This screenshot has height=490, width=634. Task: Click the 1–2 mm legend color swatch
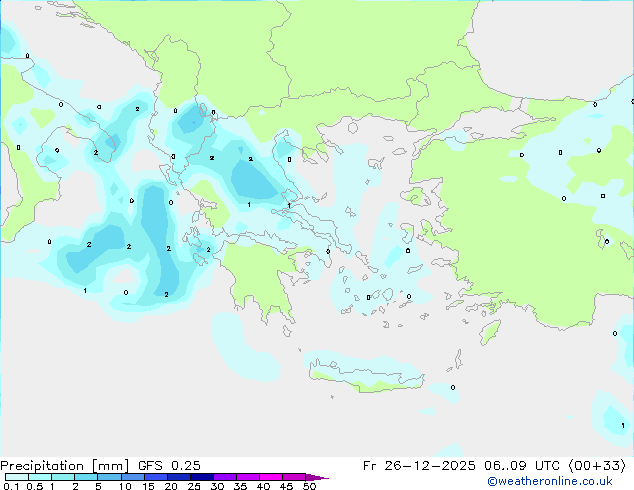[63, 477]
